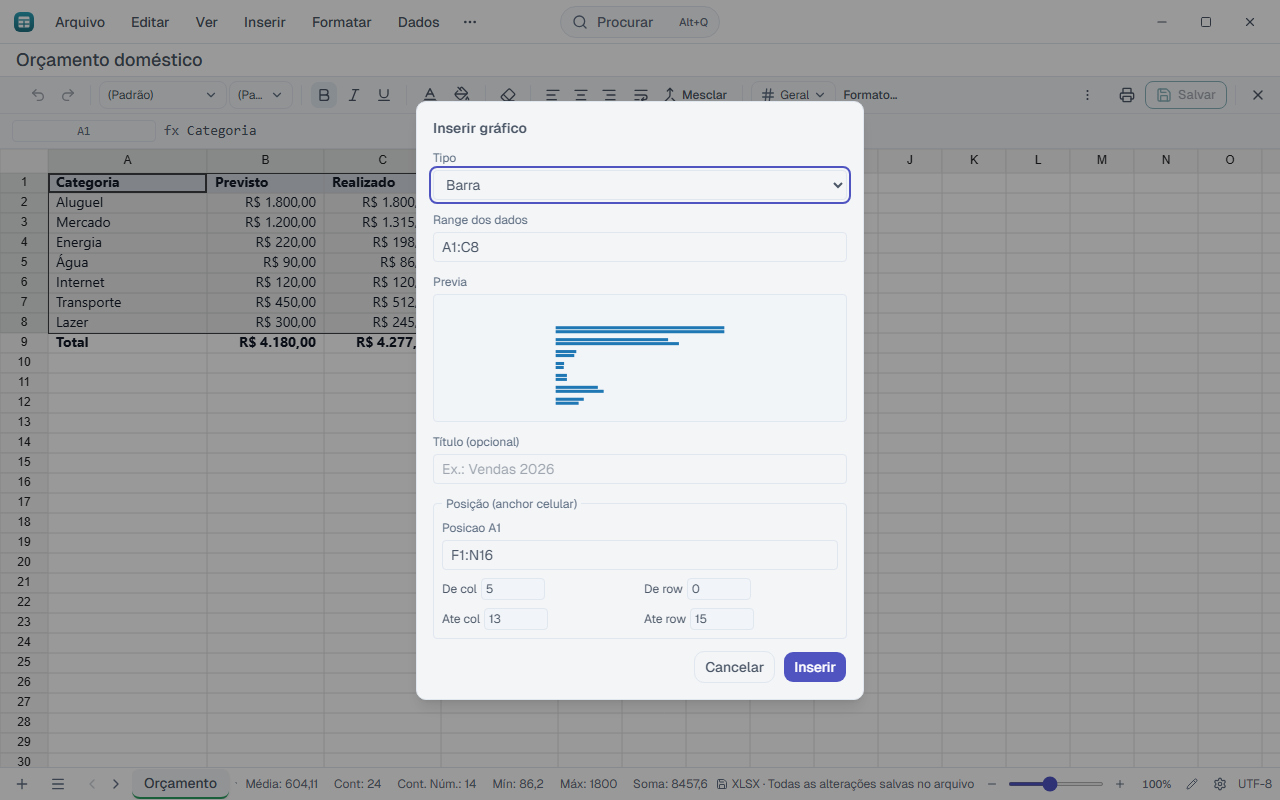Viewport: 1280px width, 800px height.
Task: Open the toolbar overflow three-dot menu
Action: (x=1088, y=95)
